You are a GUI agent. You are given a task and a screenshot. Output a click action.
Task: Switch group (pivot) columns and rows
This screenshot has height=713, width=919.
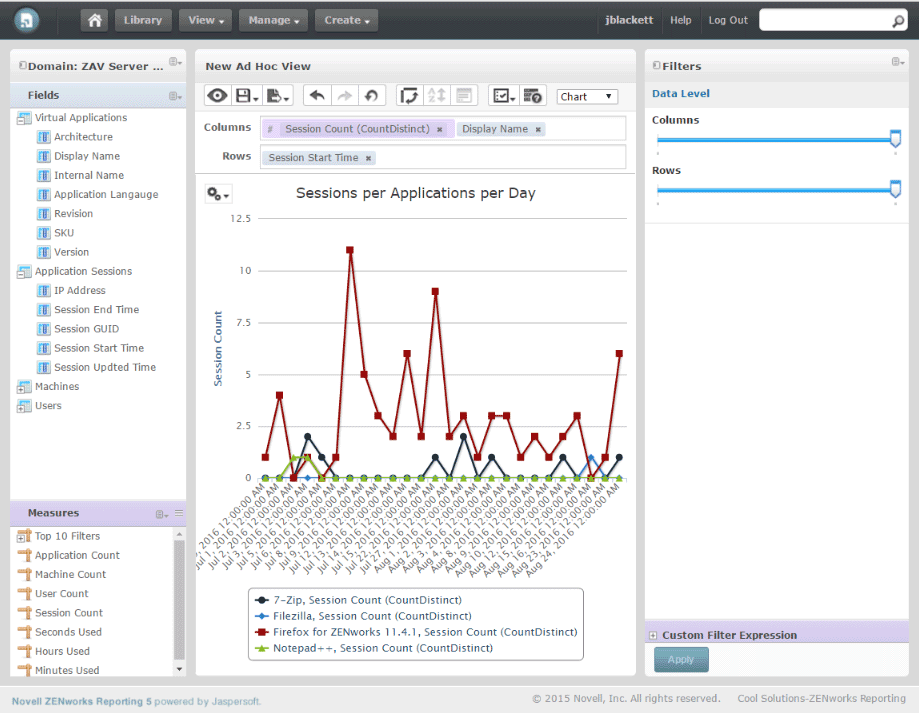pyautogui.click(x=409, y=95)
